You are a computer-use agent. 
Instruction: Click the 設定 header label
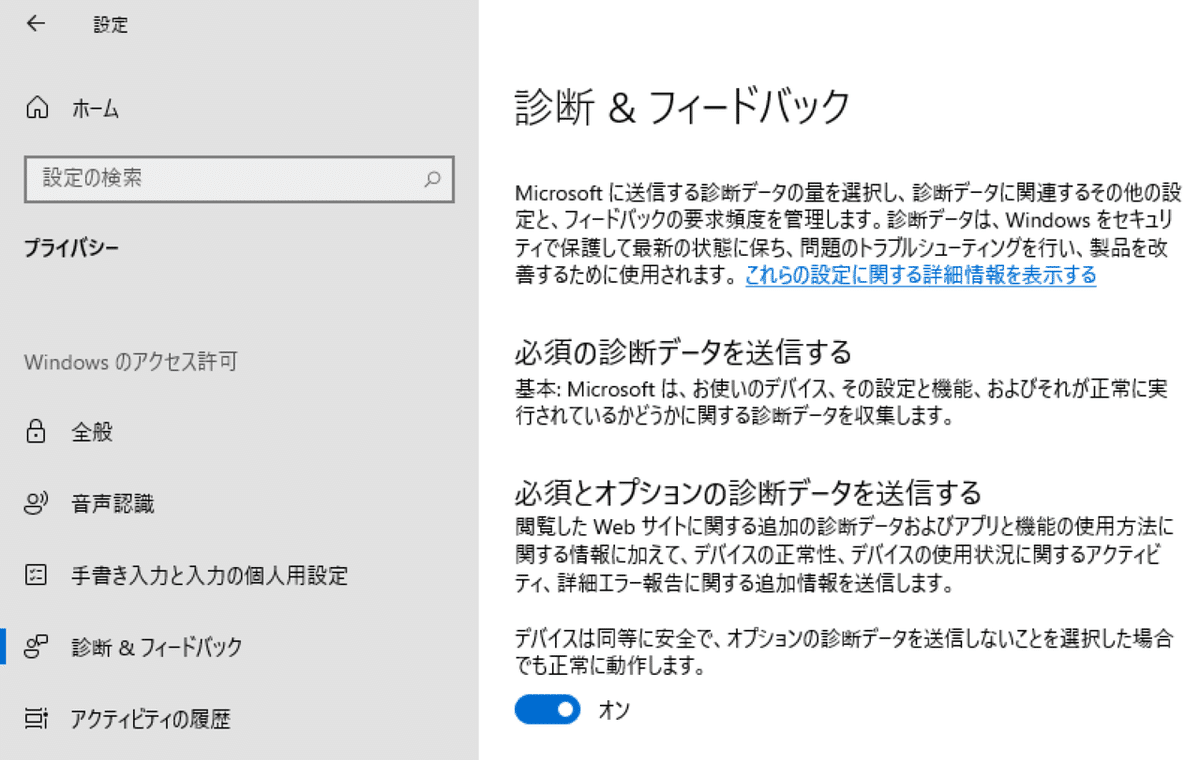(110, 23)
